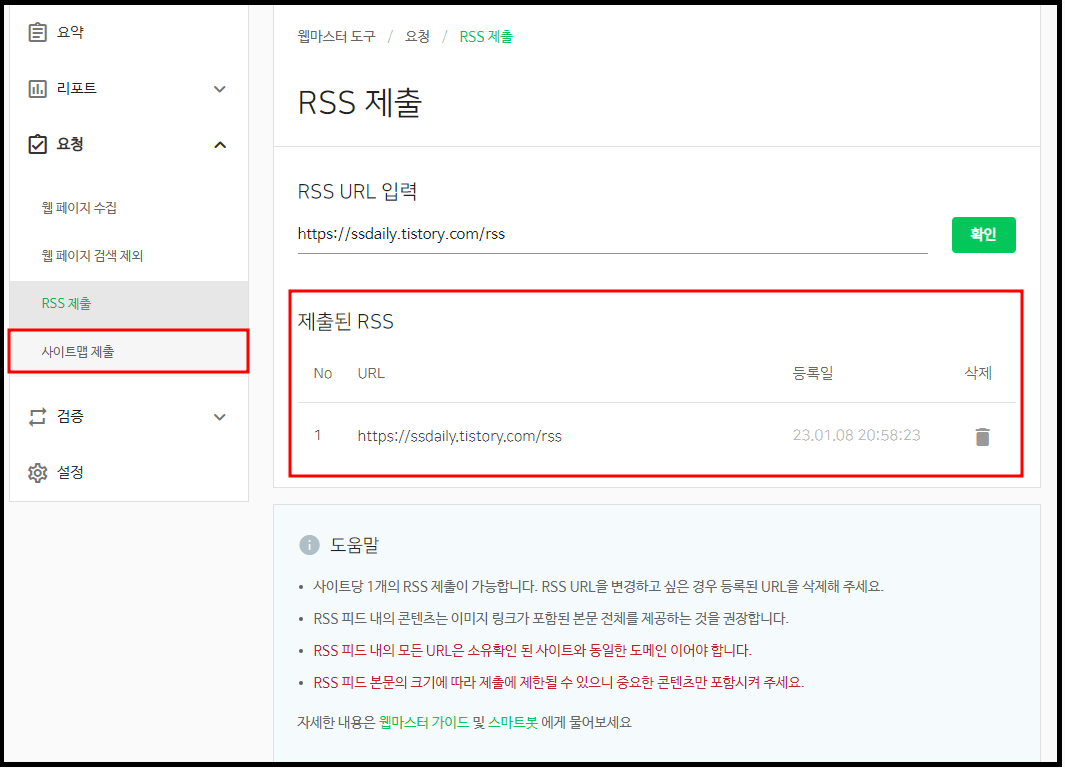The width and height of the screenshot is (1065, 768).
Task: Collapse the 요청 menu chevron
Action: (219, 145)
